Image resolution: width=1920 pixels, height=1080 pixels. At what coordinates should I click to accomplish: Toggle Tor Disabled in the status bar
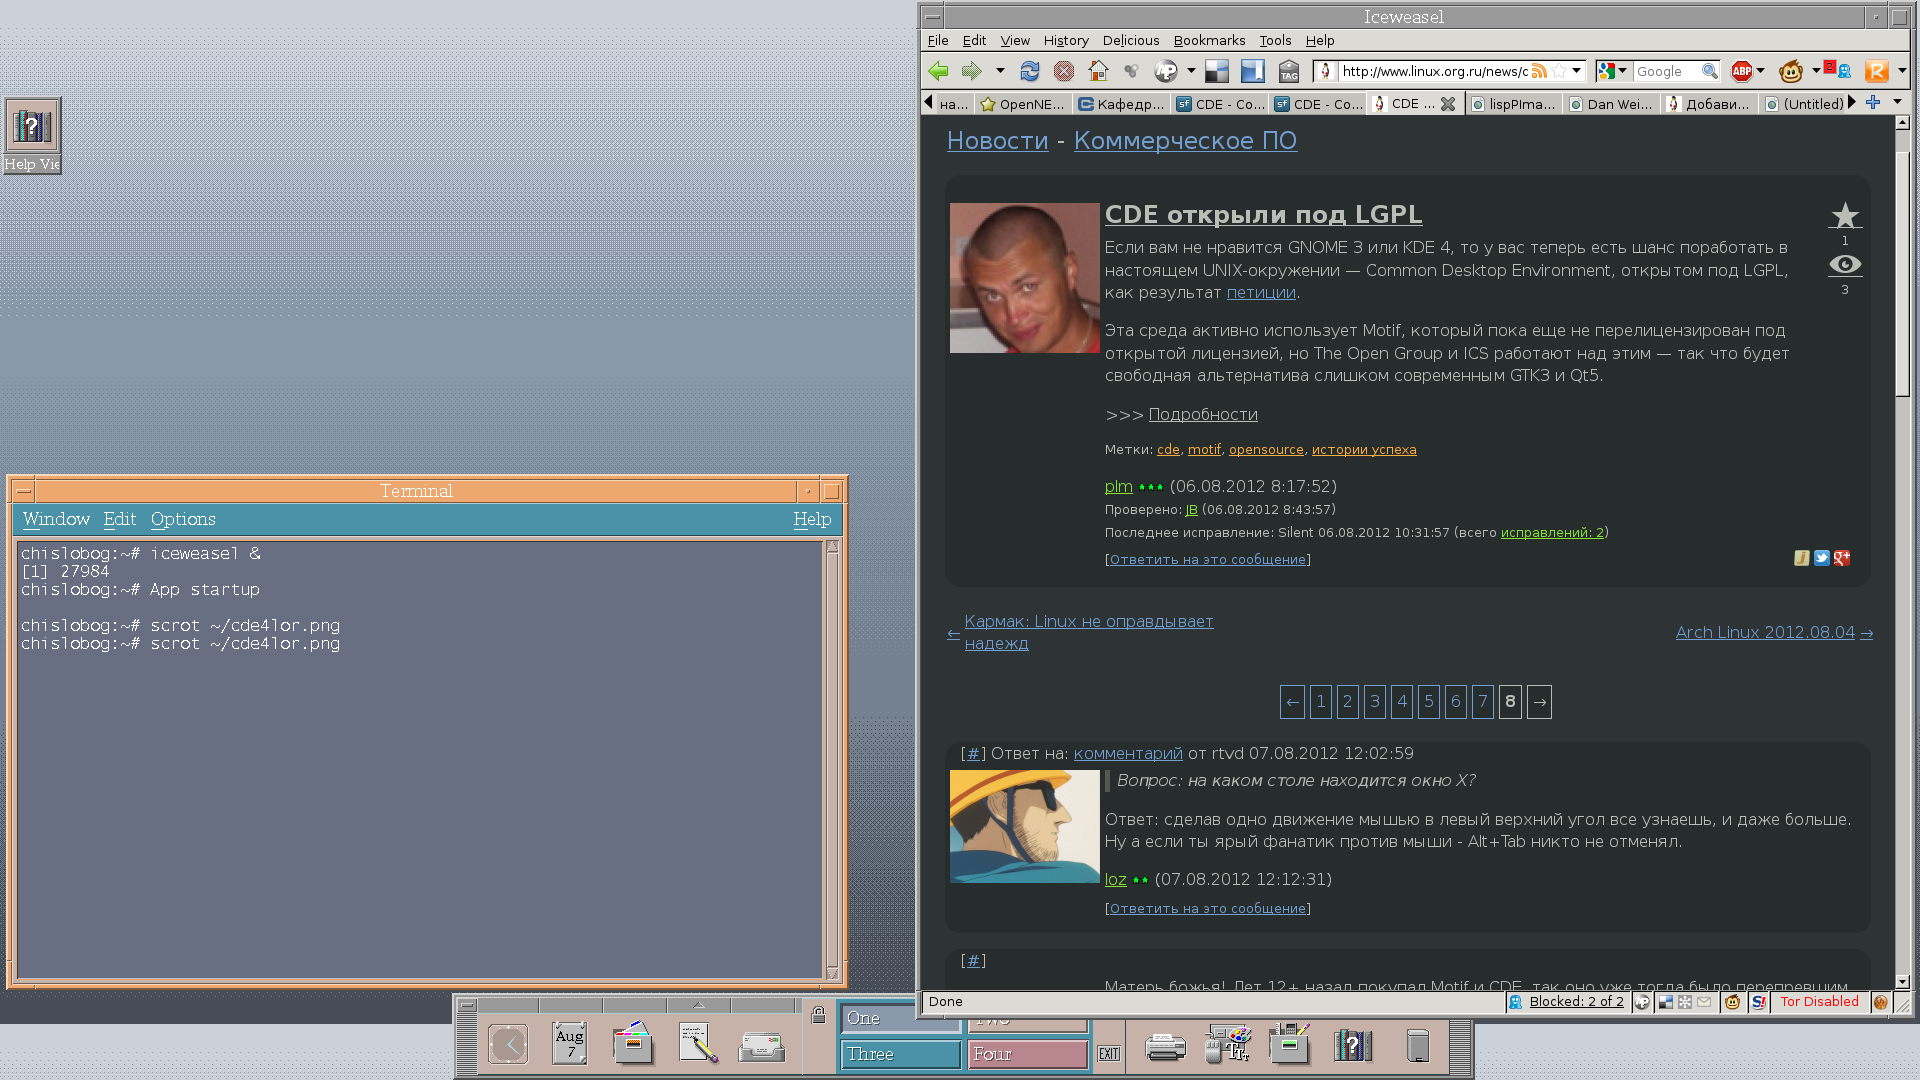[1819, 1001]
